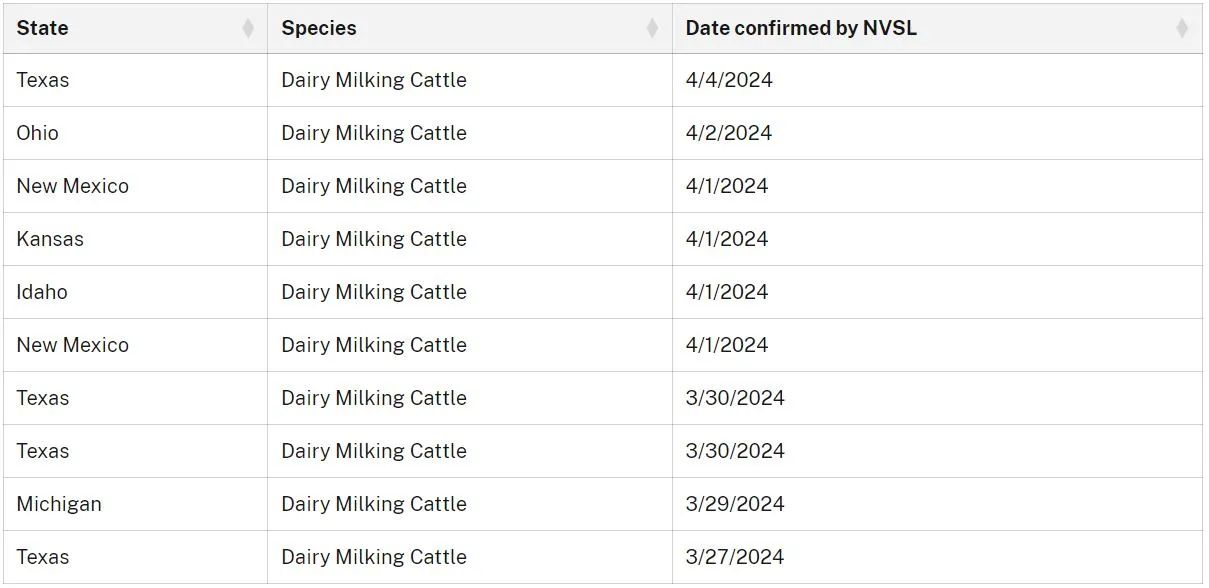Select the 3/27/2024 date cell

(735, 557)
